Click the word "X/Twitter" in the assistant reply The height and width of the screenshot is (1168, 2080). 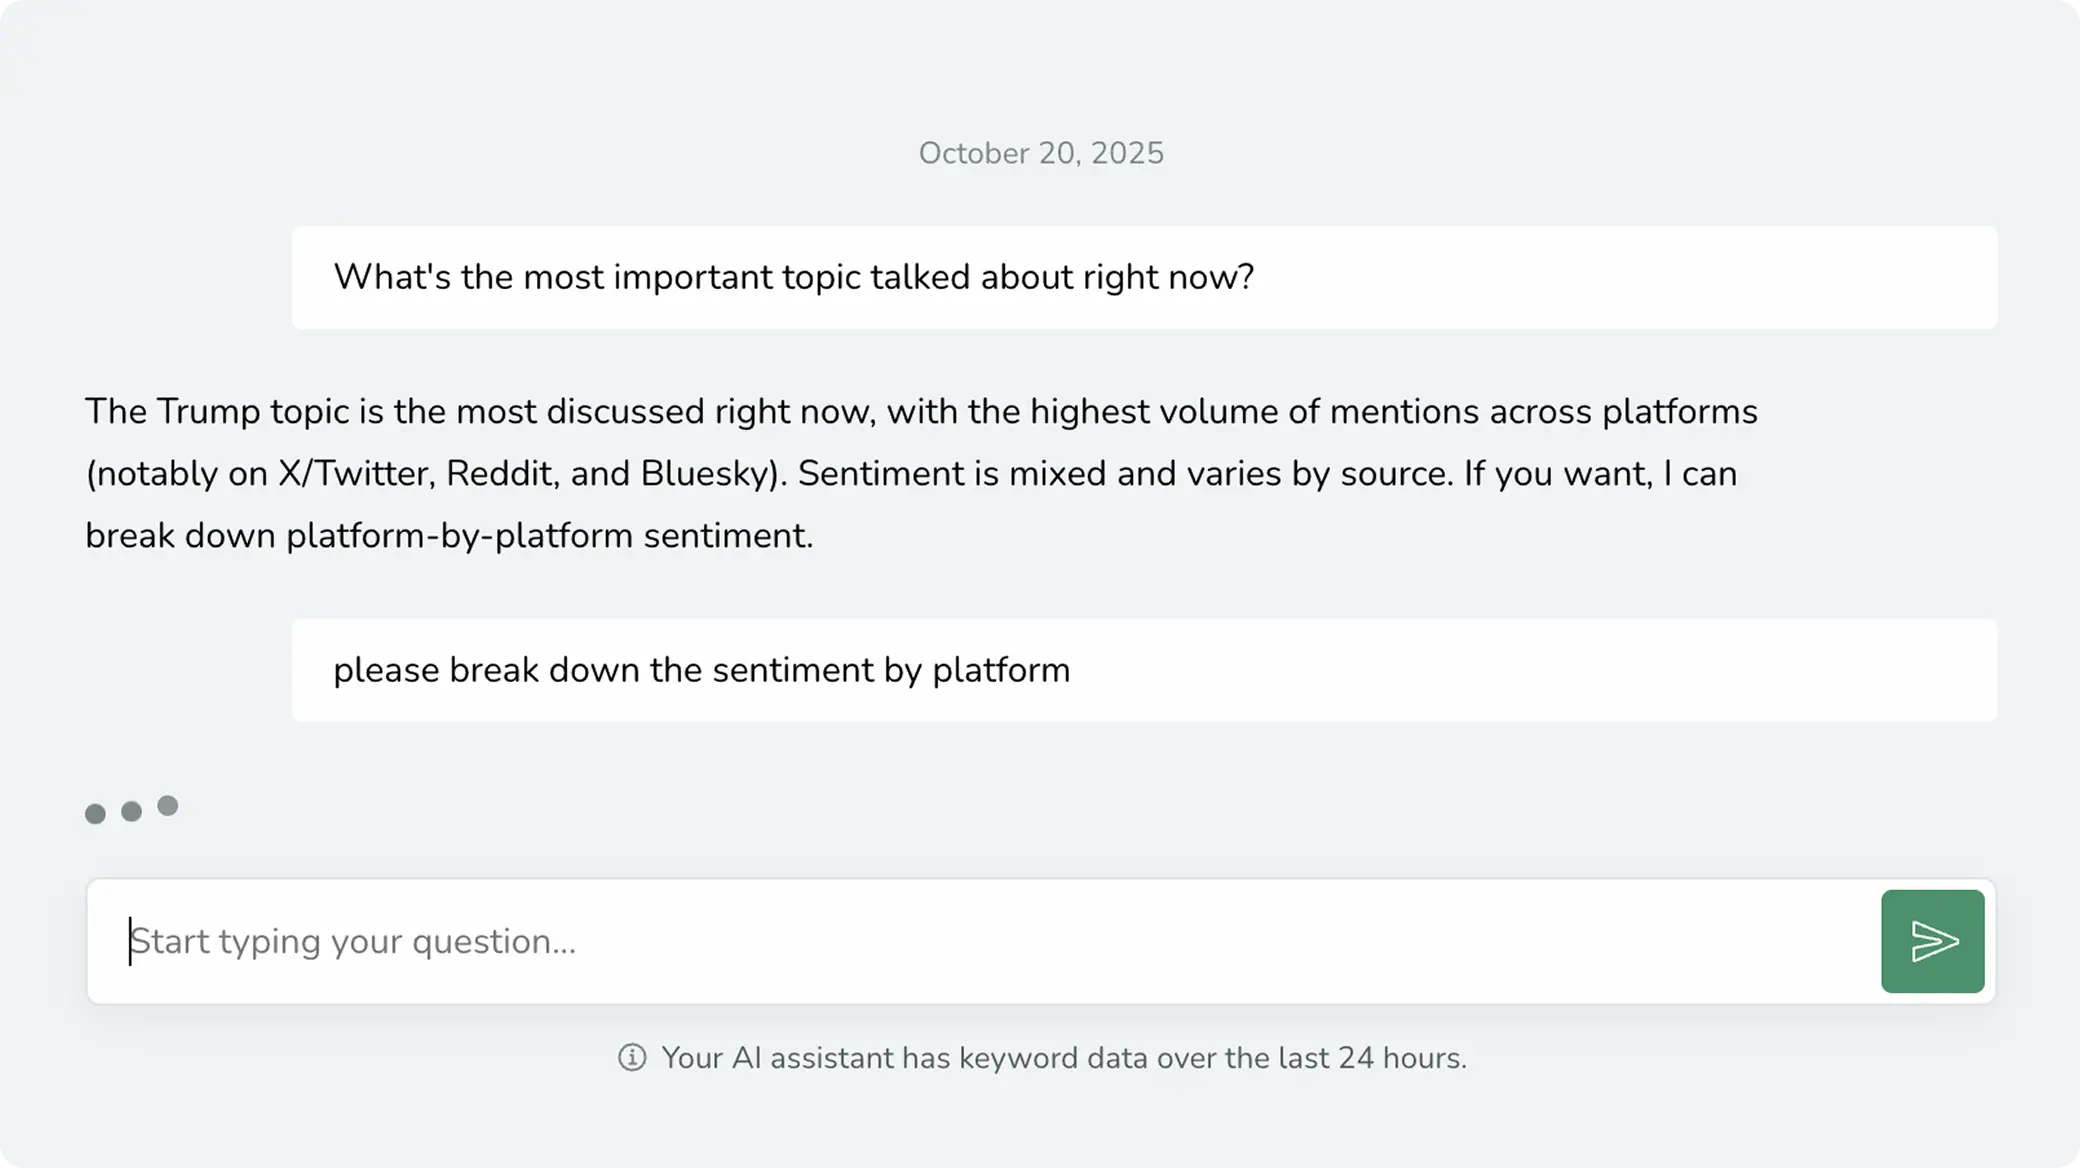click(356, 473)
